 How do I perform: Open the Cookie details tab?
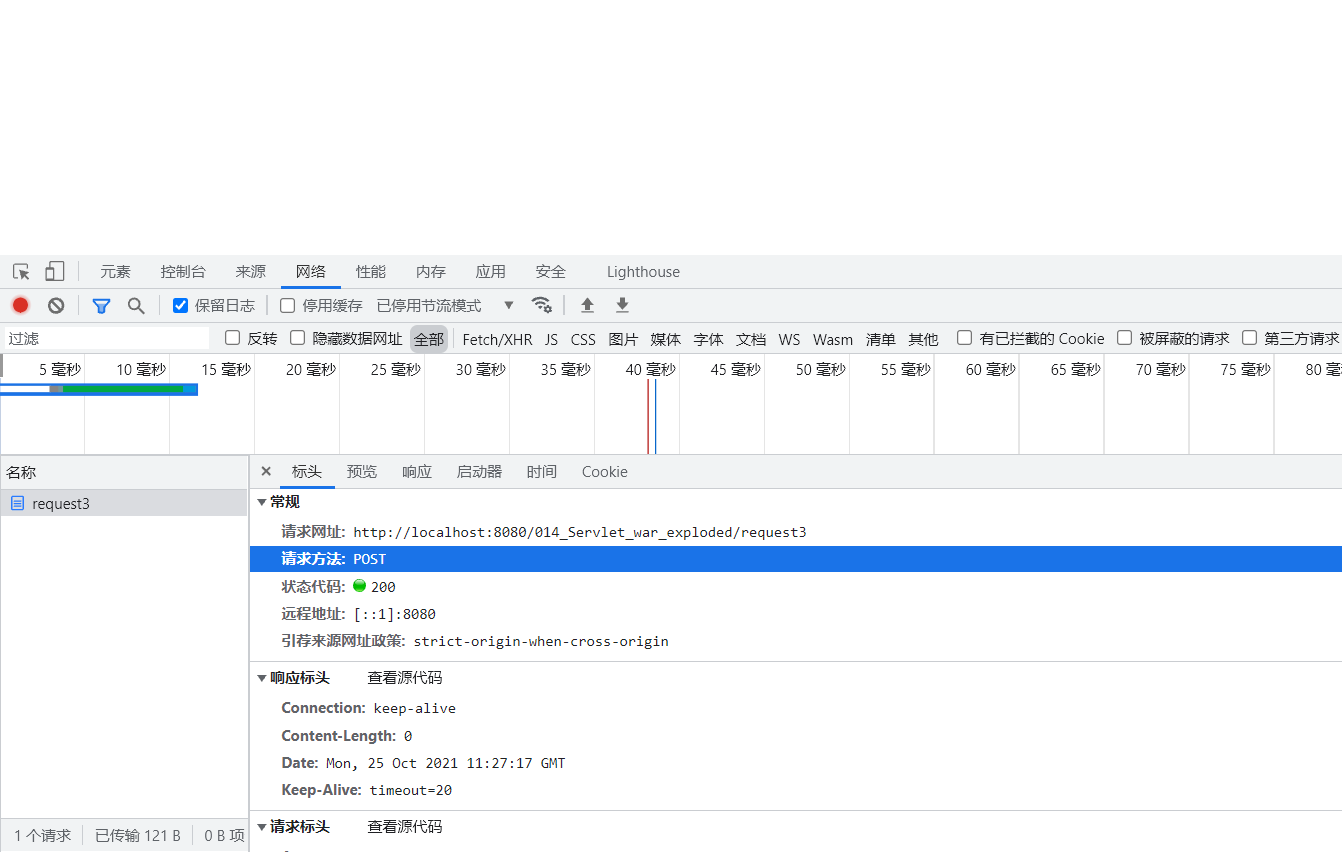(x=605, y=472)
